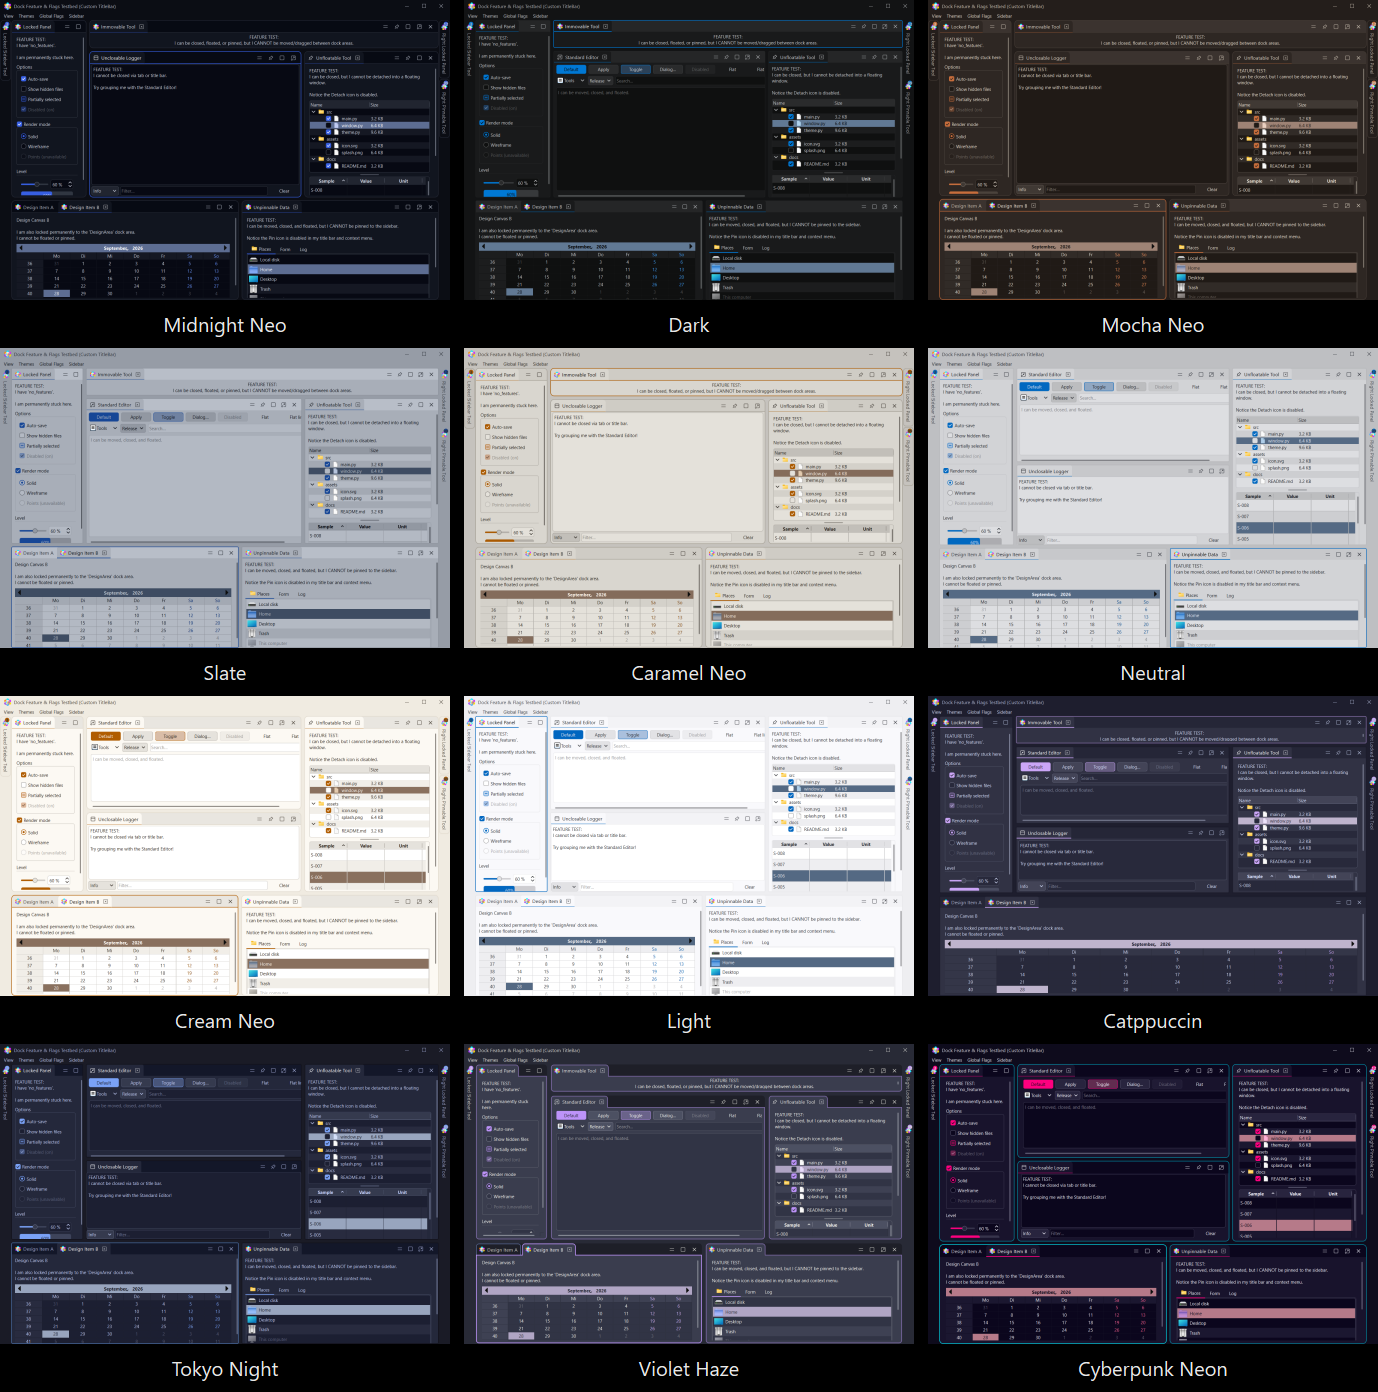1378x1392 pixels.
Task: Select Wireframe radio button in Neutral theme
Action: pyautogui.click(x=950, y=493)
